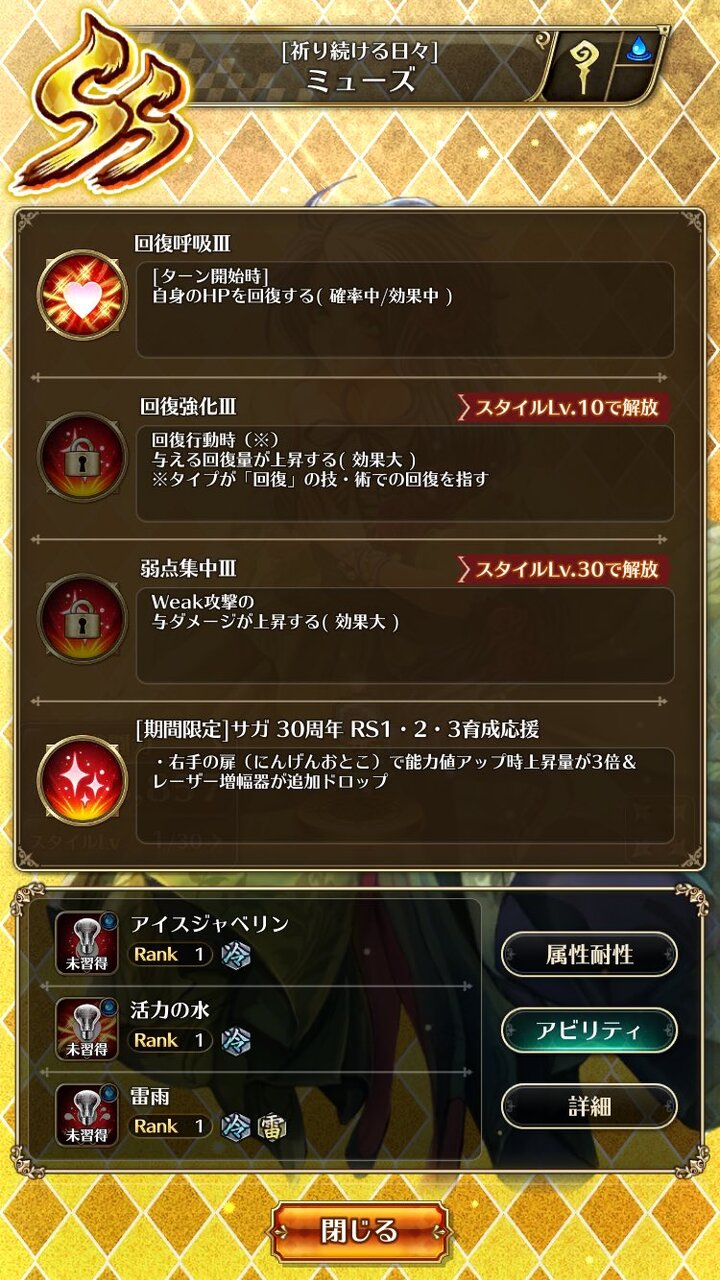Tap the 回復呼吸III heart ability icon
720x1280 pixels.
coord(82,295)
